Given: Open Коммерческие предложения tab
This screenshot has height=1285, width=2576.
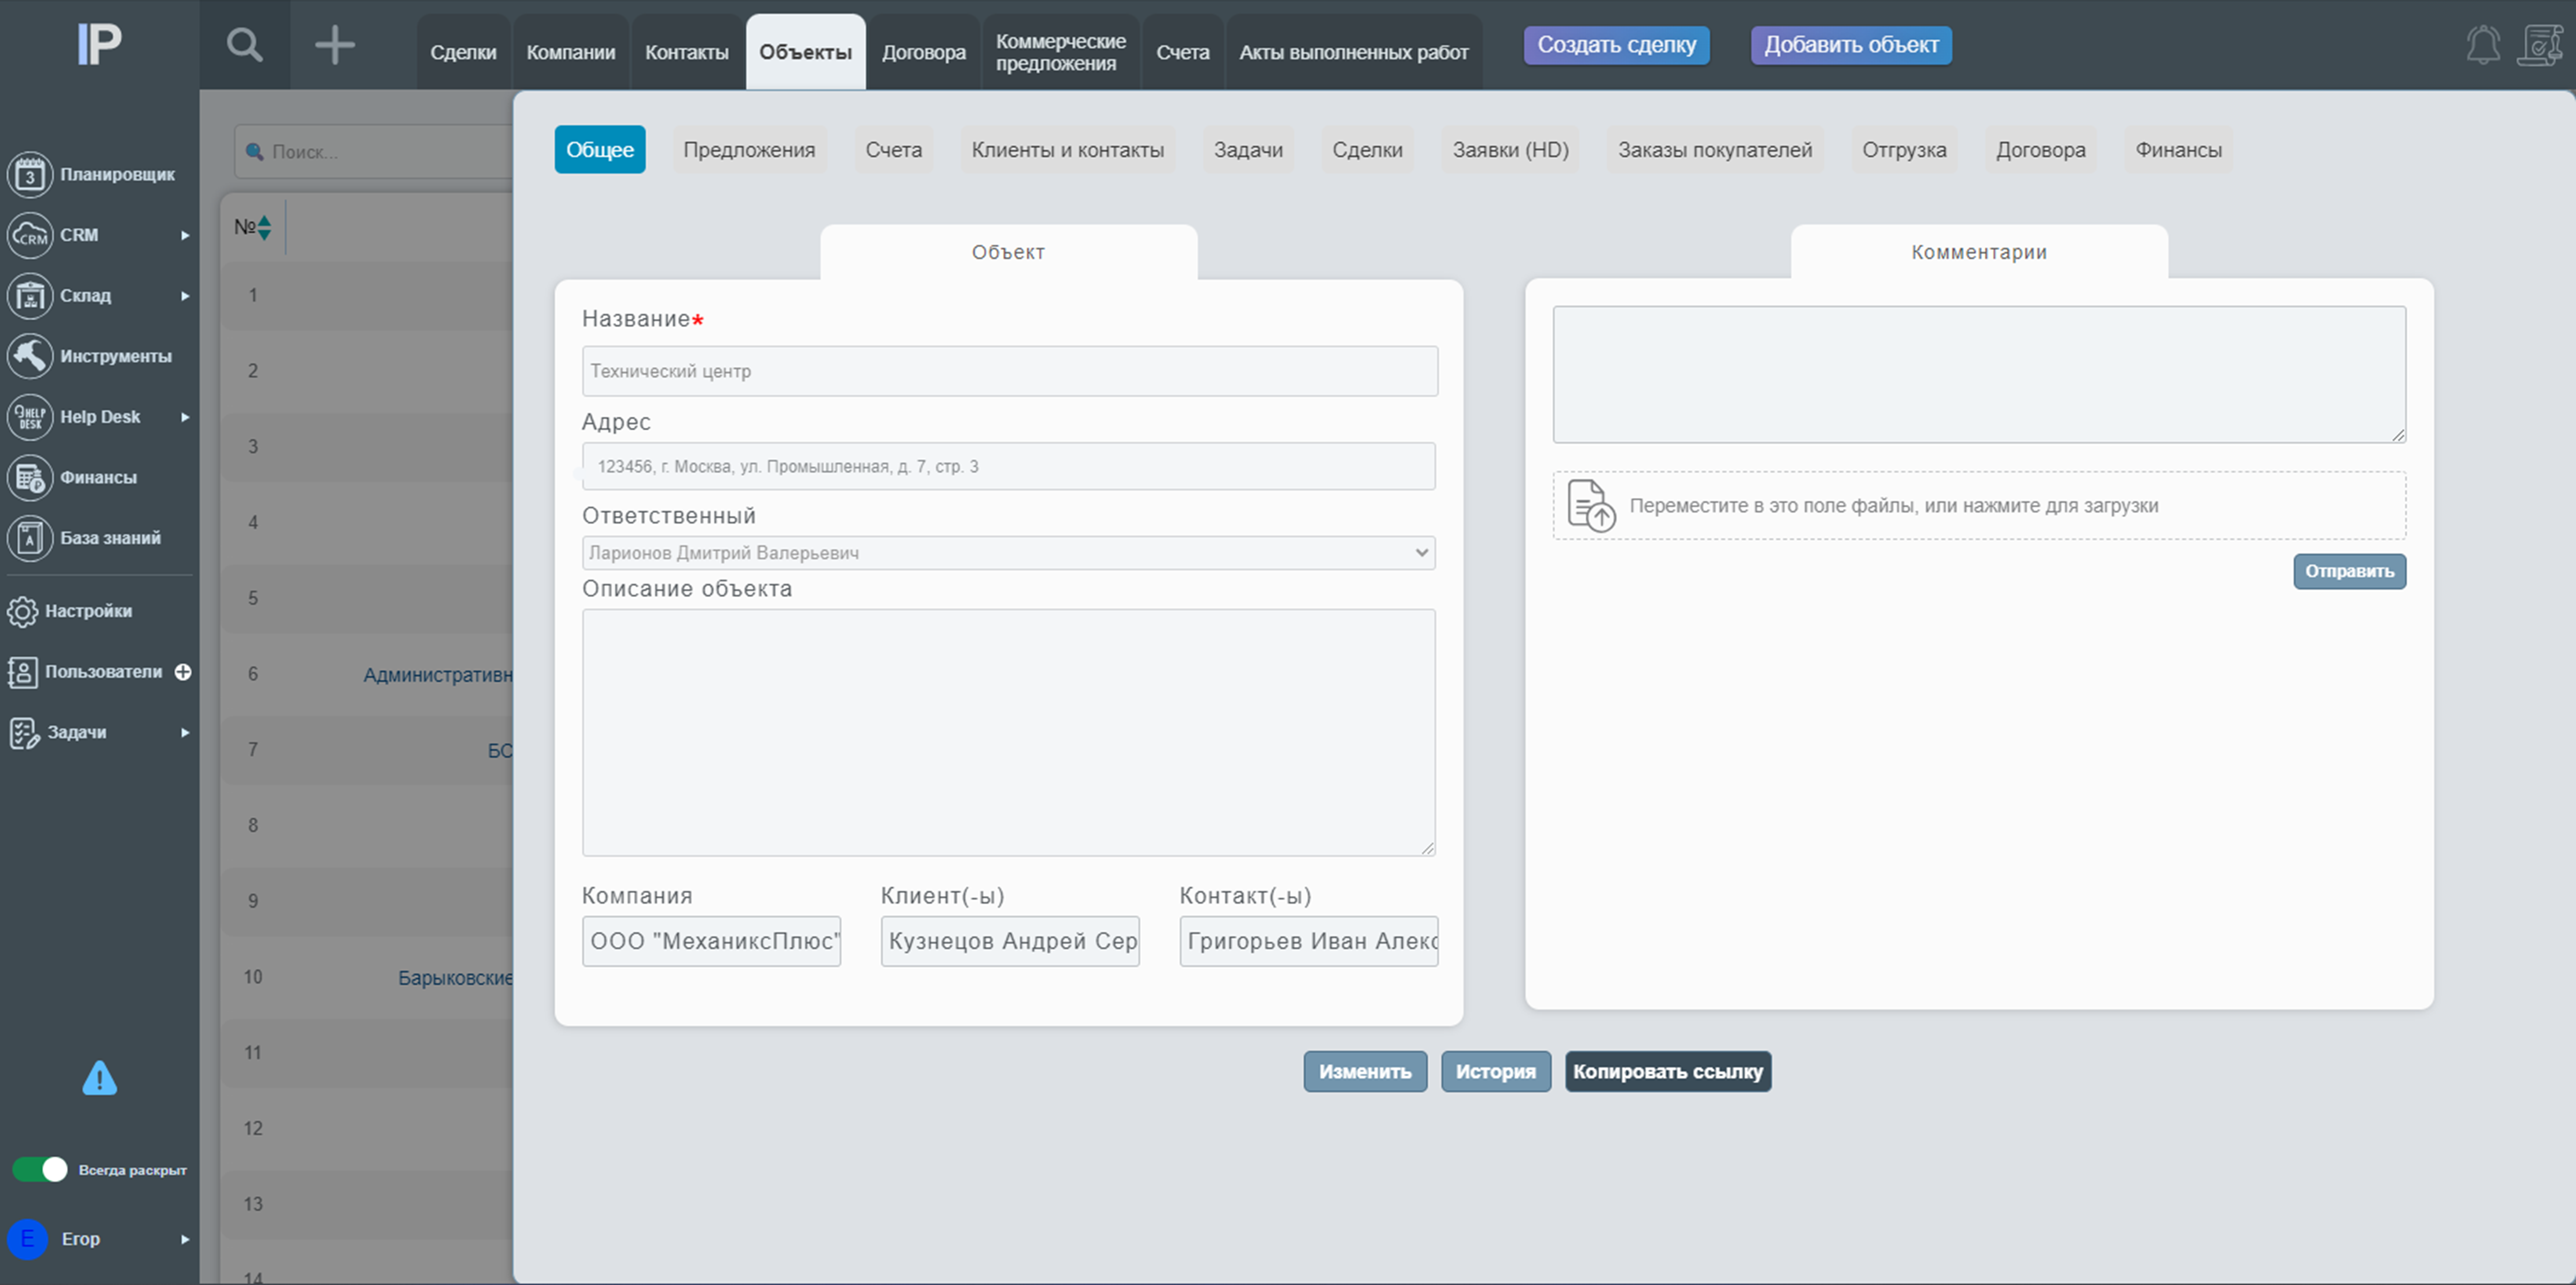Looking at the screenshot, I should click(1061, 52).
